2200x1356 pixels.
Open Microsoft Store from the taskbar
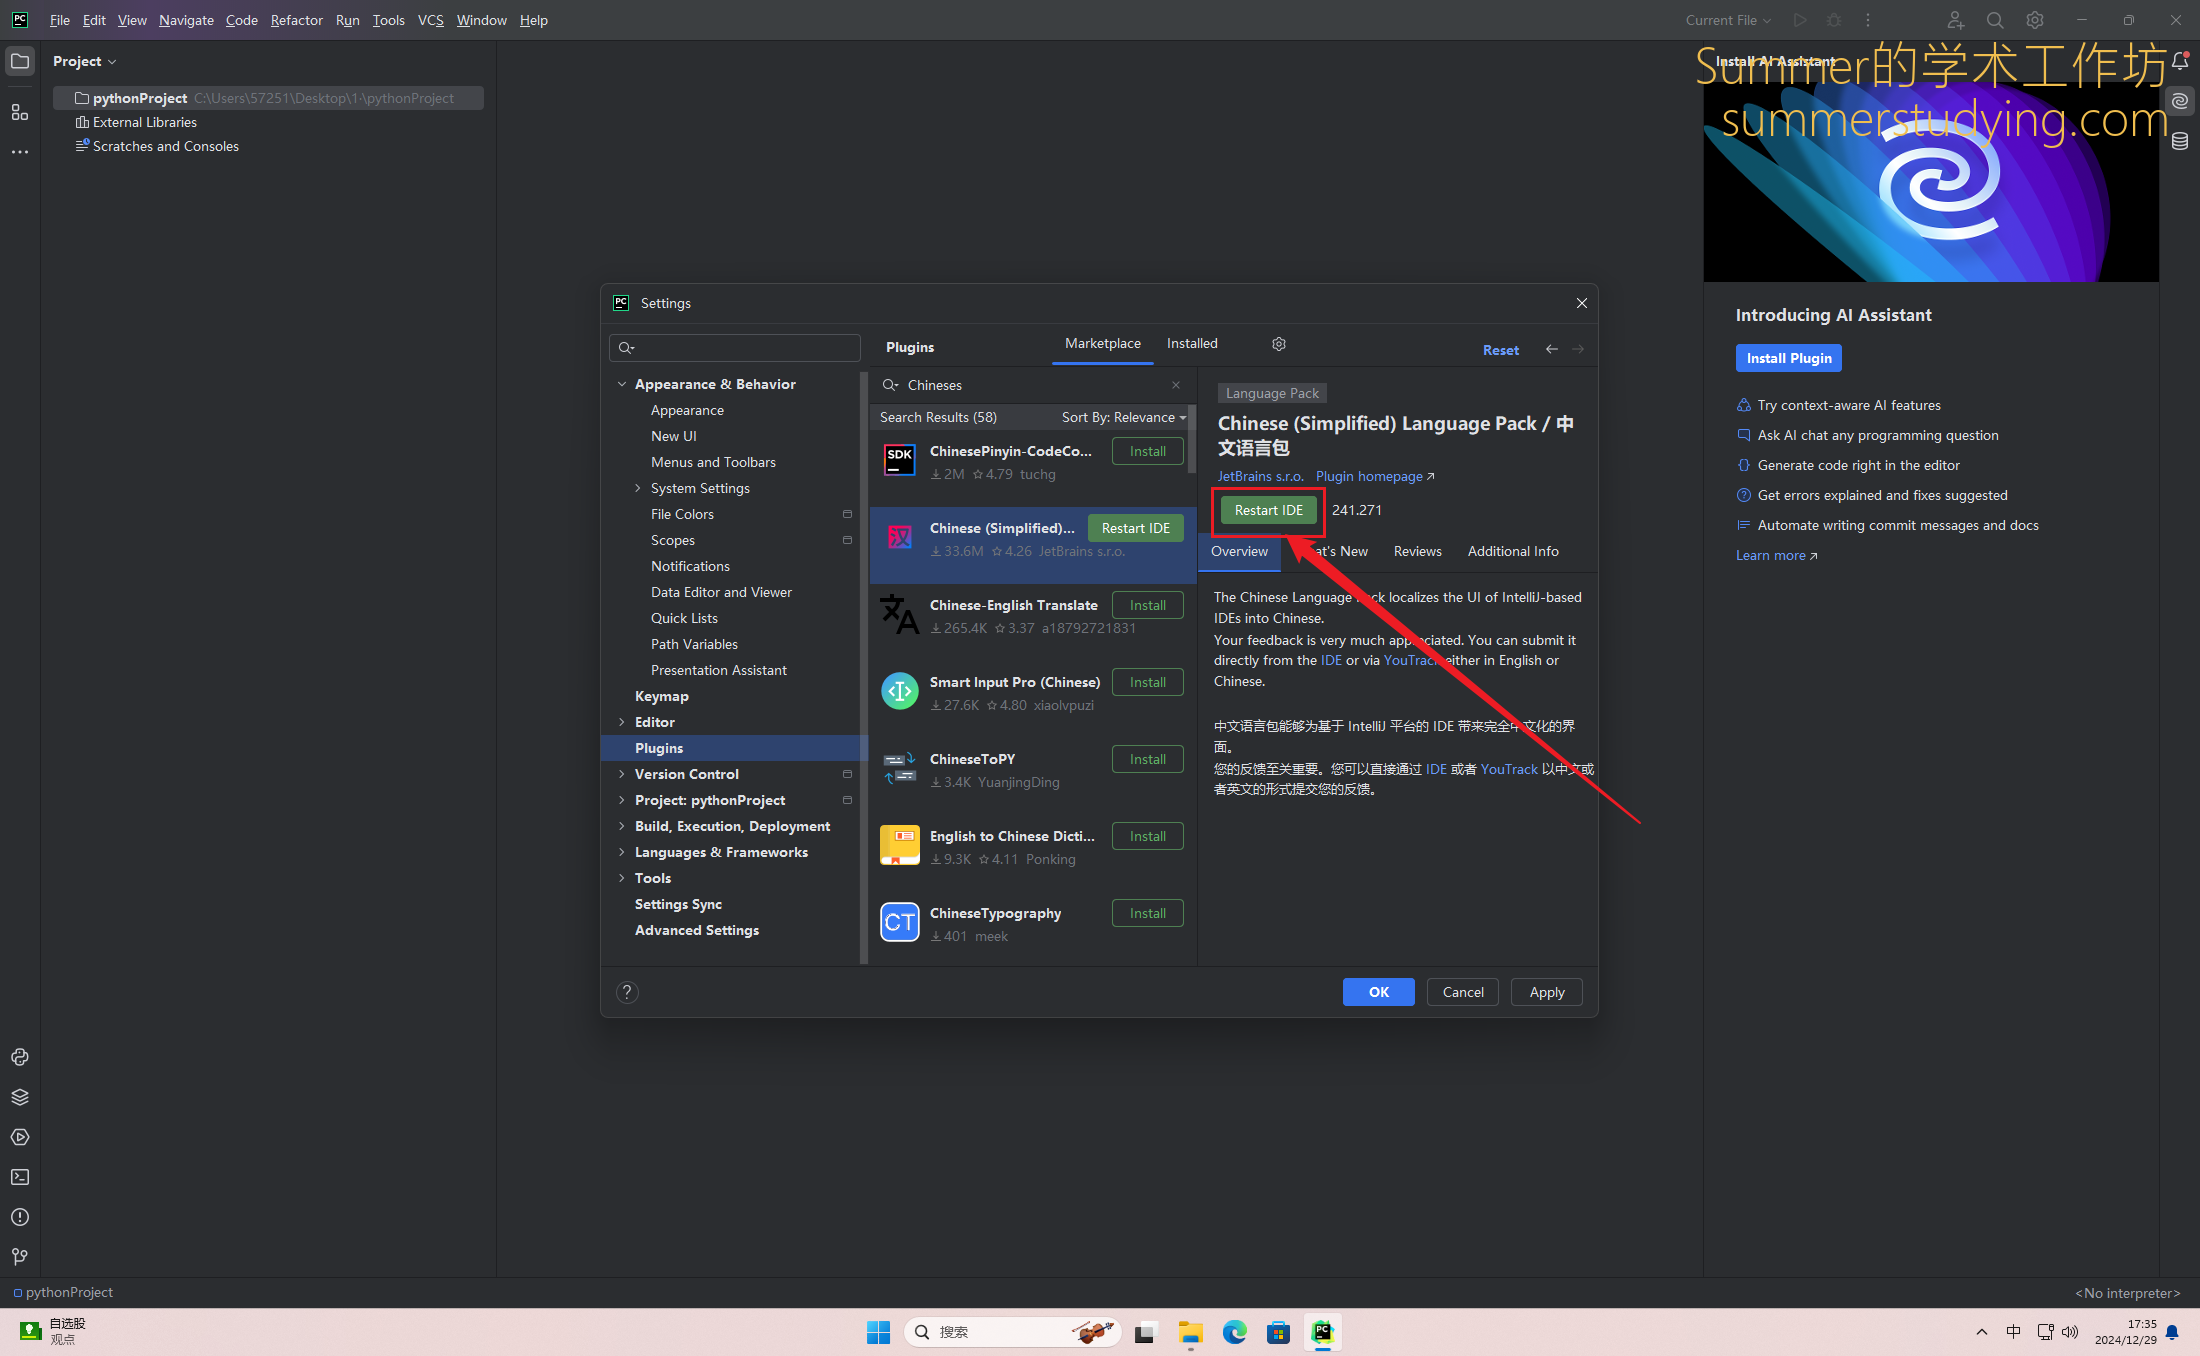1278,1332
